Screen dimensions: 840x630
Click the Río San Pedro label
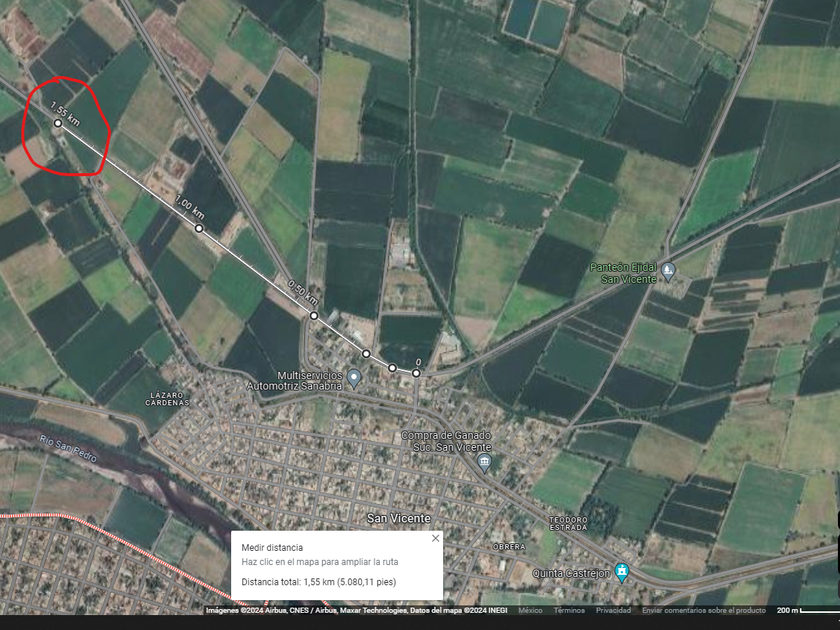click(x=68, y=448)
